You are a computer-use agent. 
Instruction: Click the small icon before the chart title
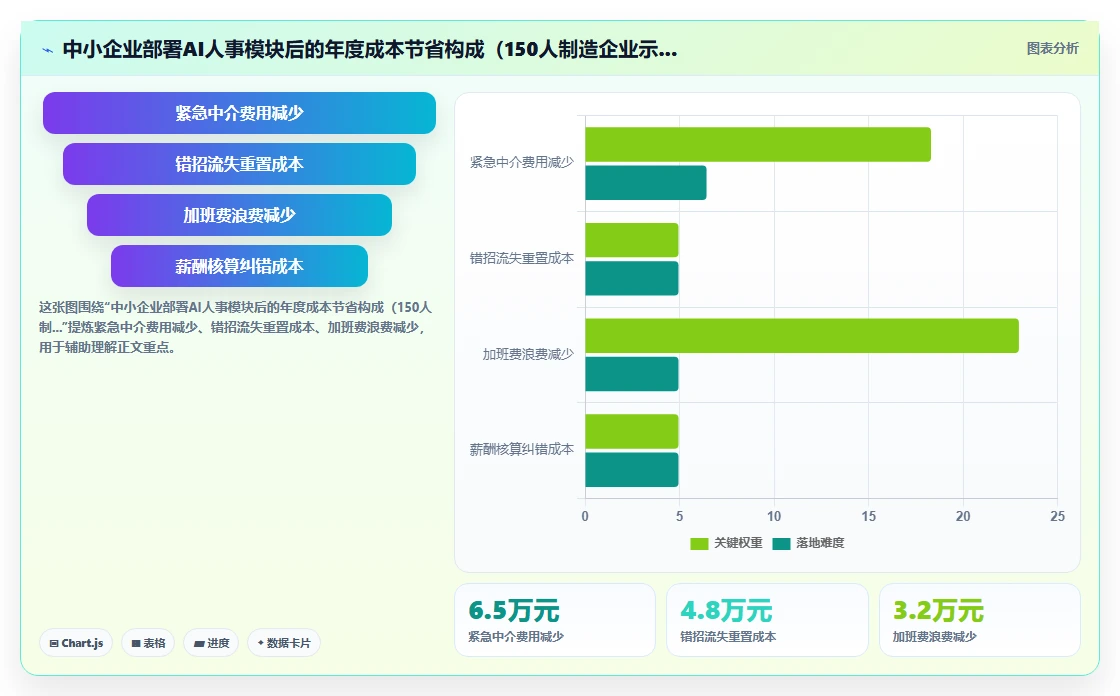pyautogui.click(x=48, y=50)
